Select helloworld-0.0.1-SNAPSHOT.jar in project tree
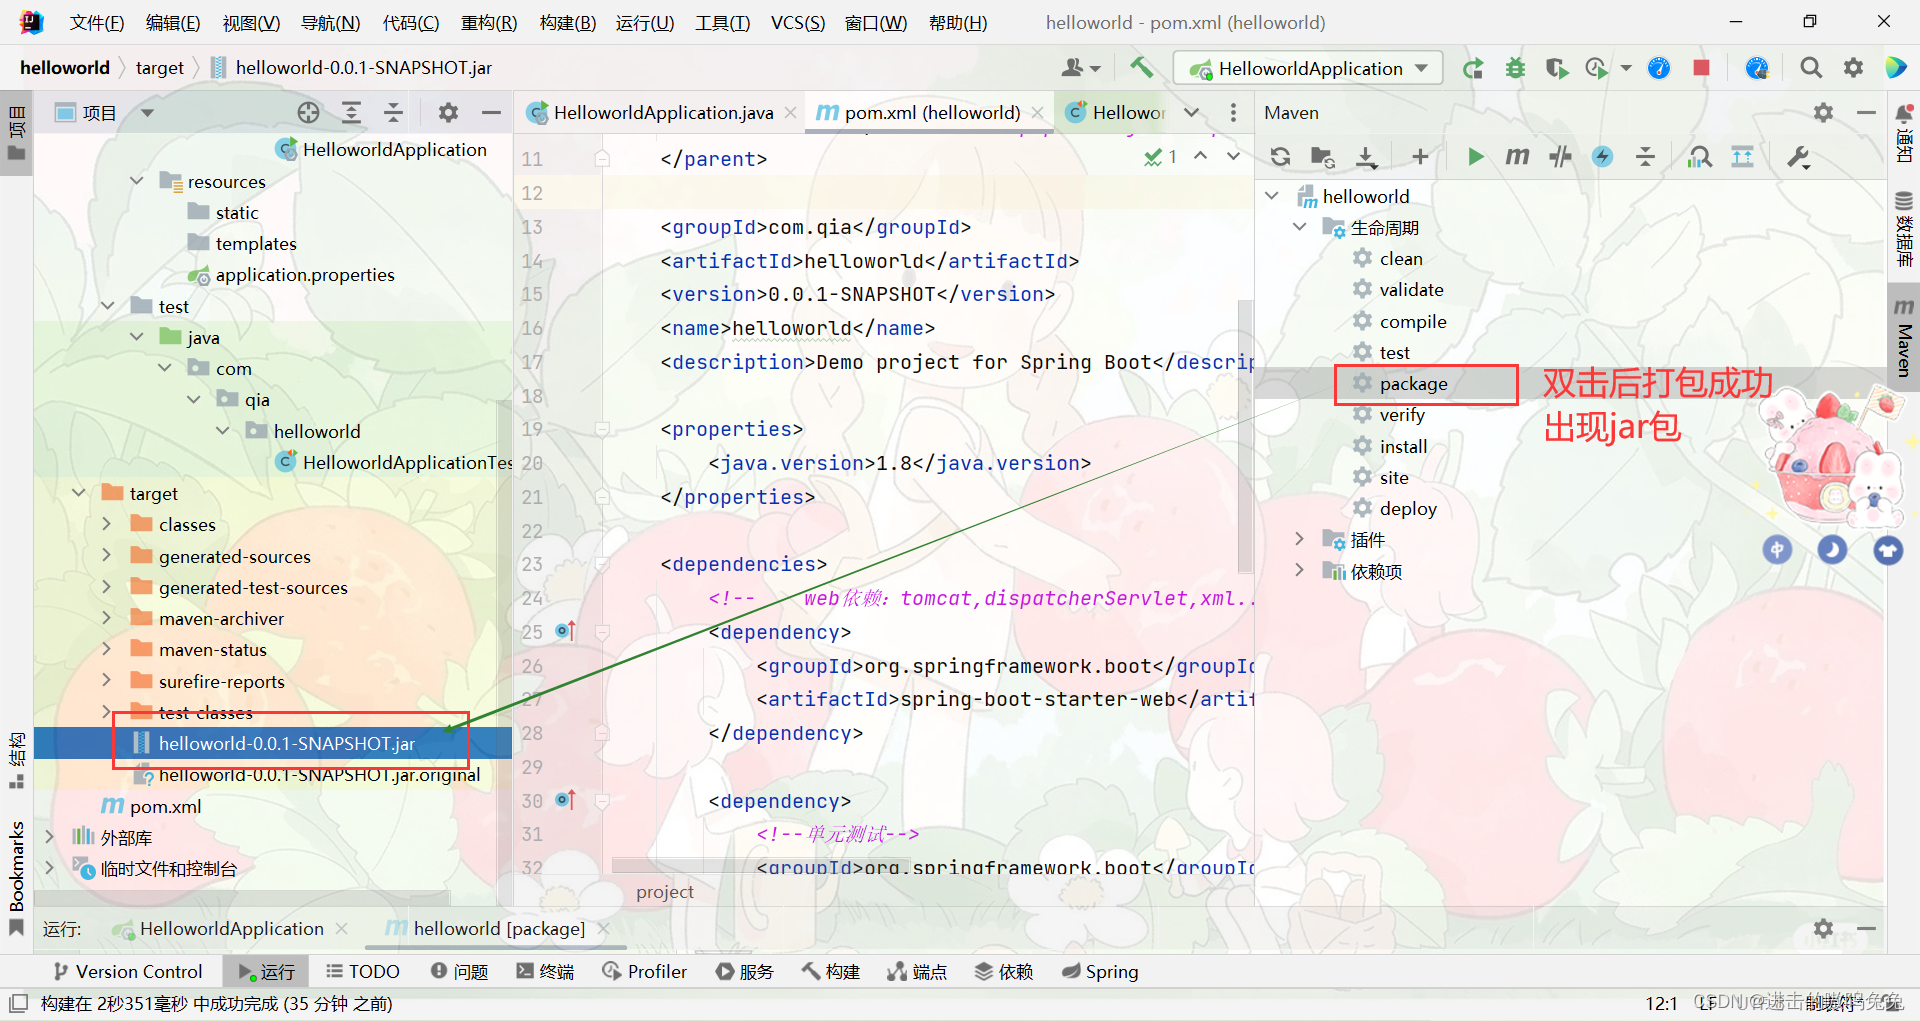Screen dimensions: 1920x1021 287,743
